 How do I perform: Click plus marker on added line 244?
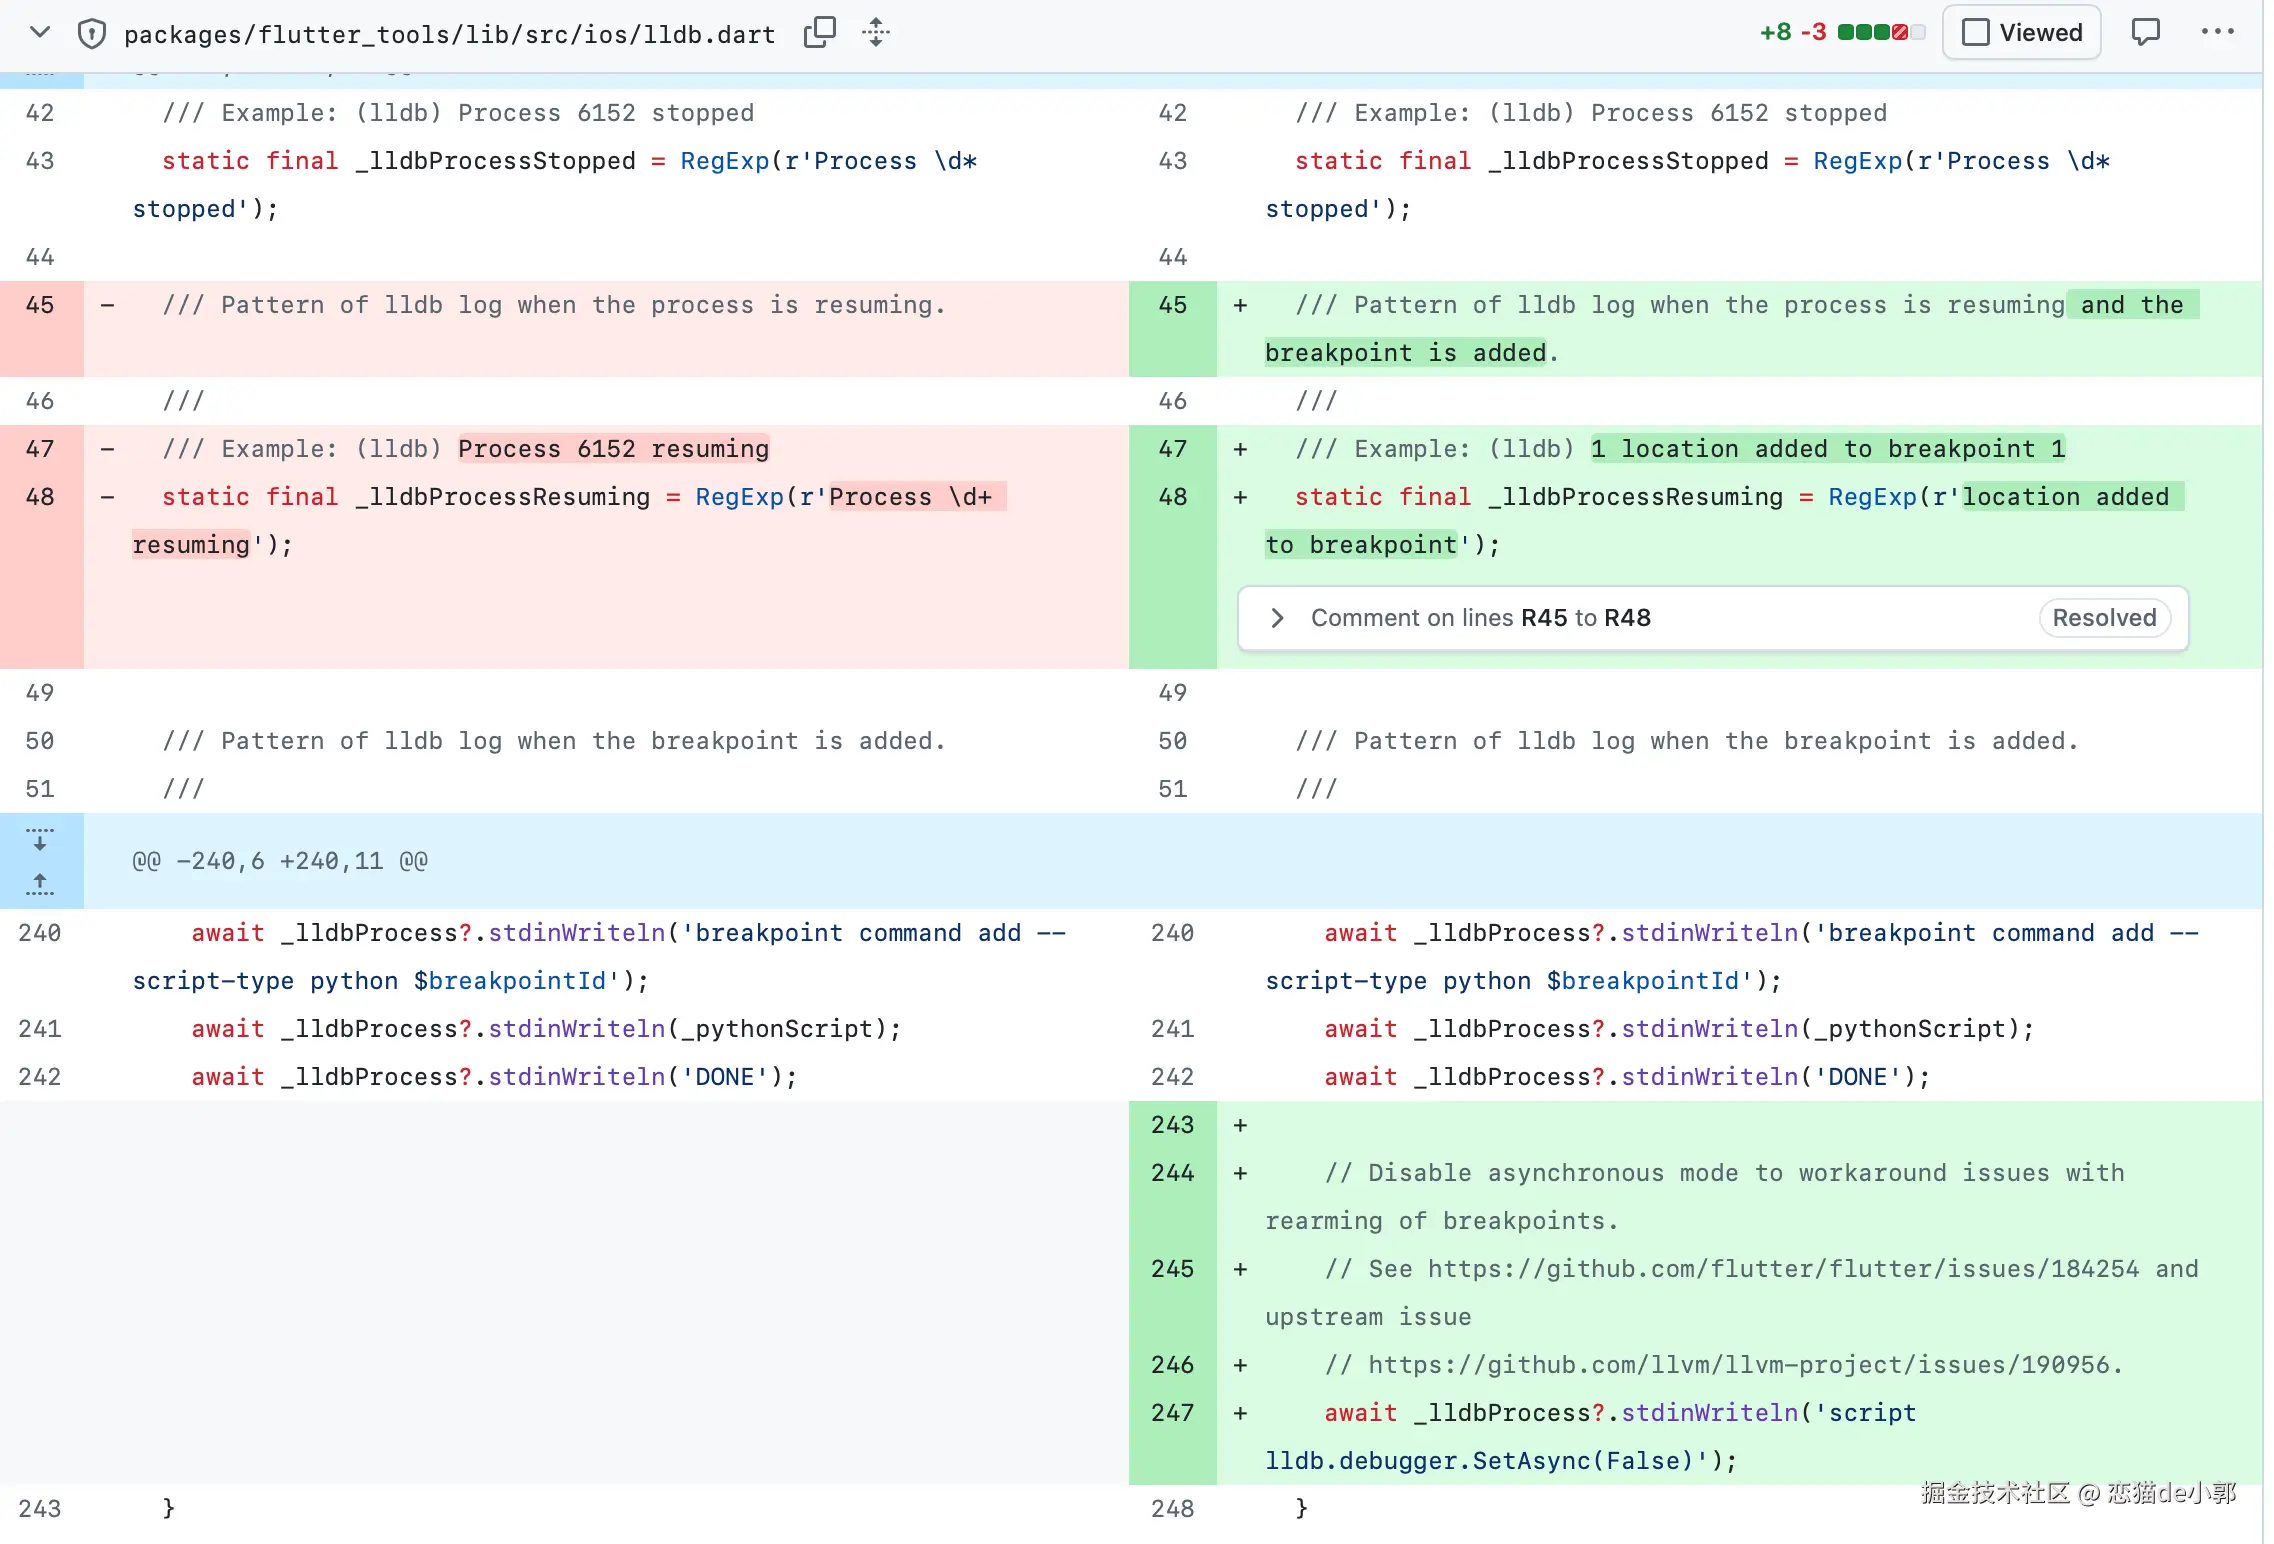tap(1240, 1173)
